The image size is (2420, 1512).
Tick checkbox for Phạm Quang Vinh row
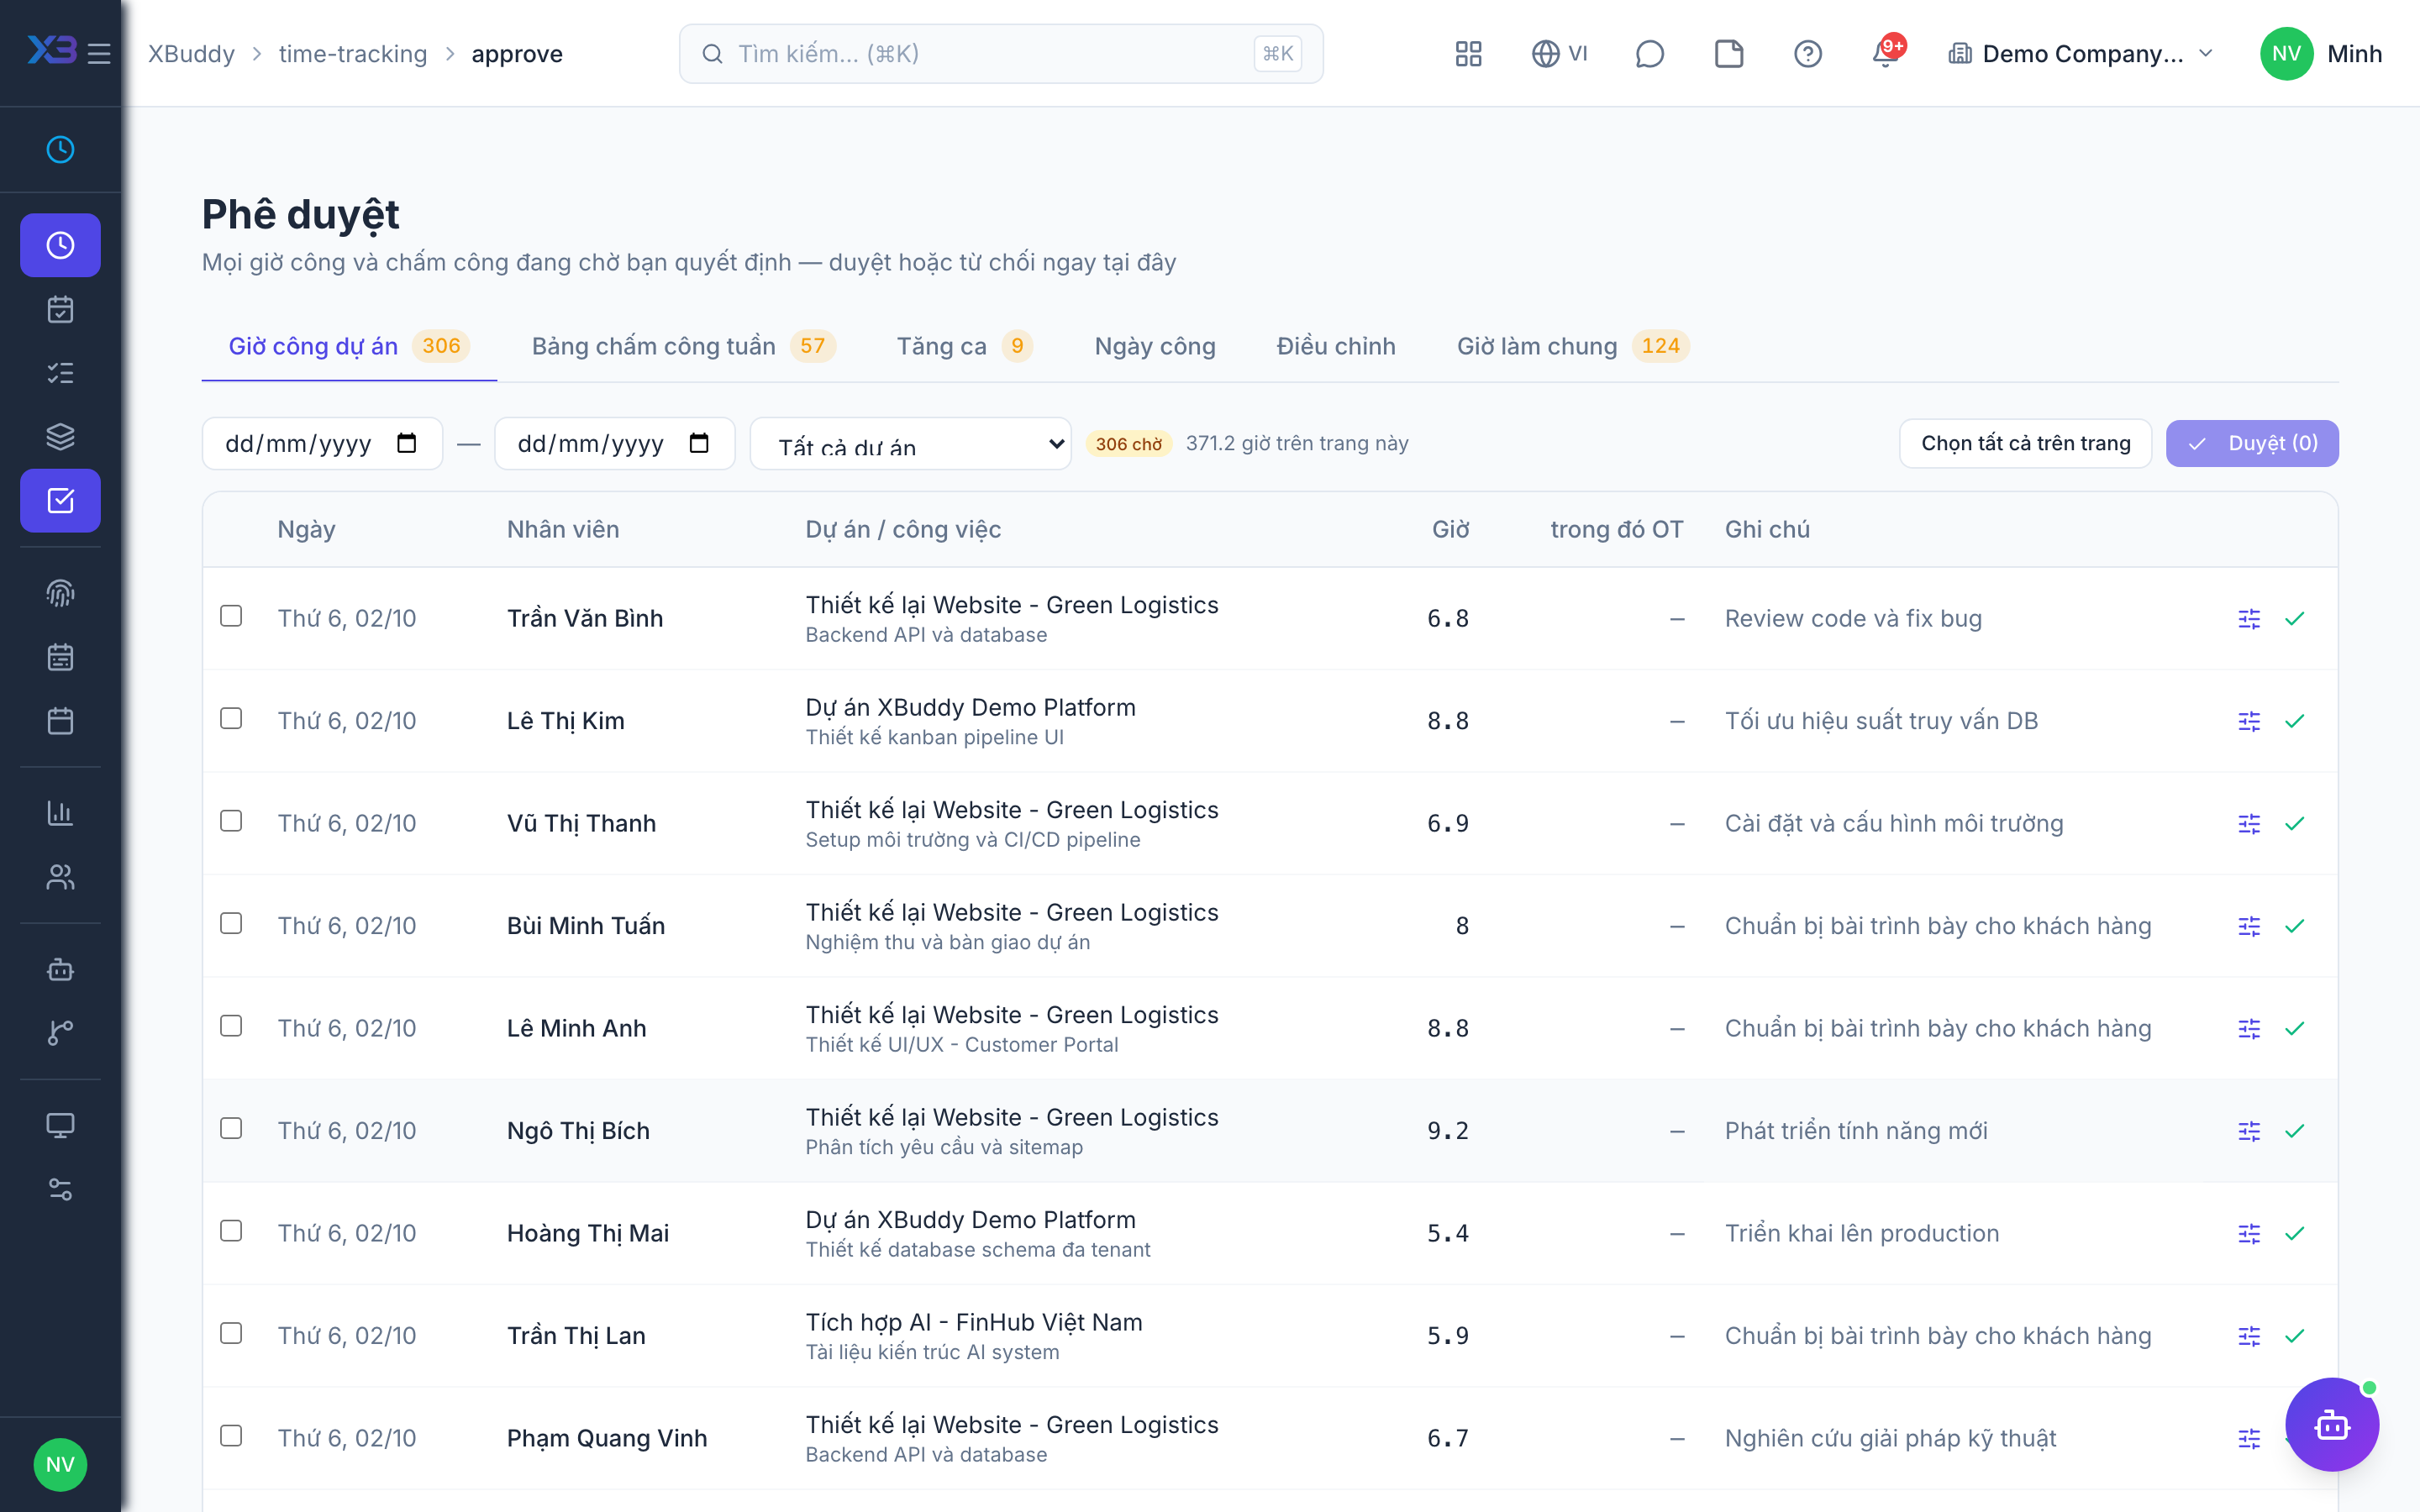click(x=231, y=1436)
